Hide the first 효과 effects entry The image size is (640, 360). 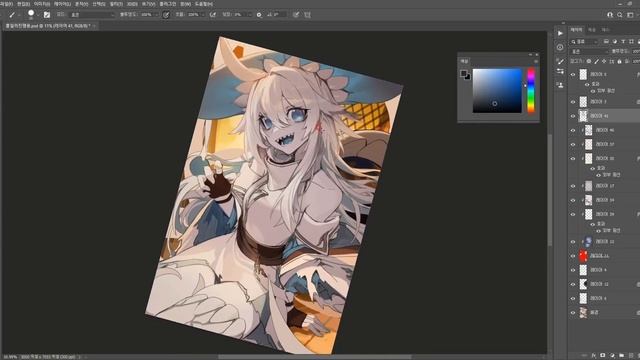(587, 84)
